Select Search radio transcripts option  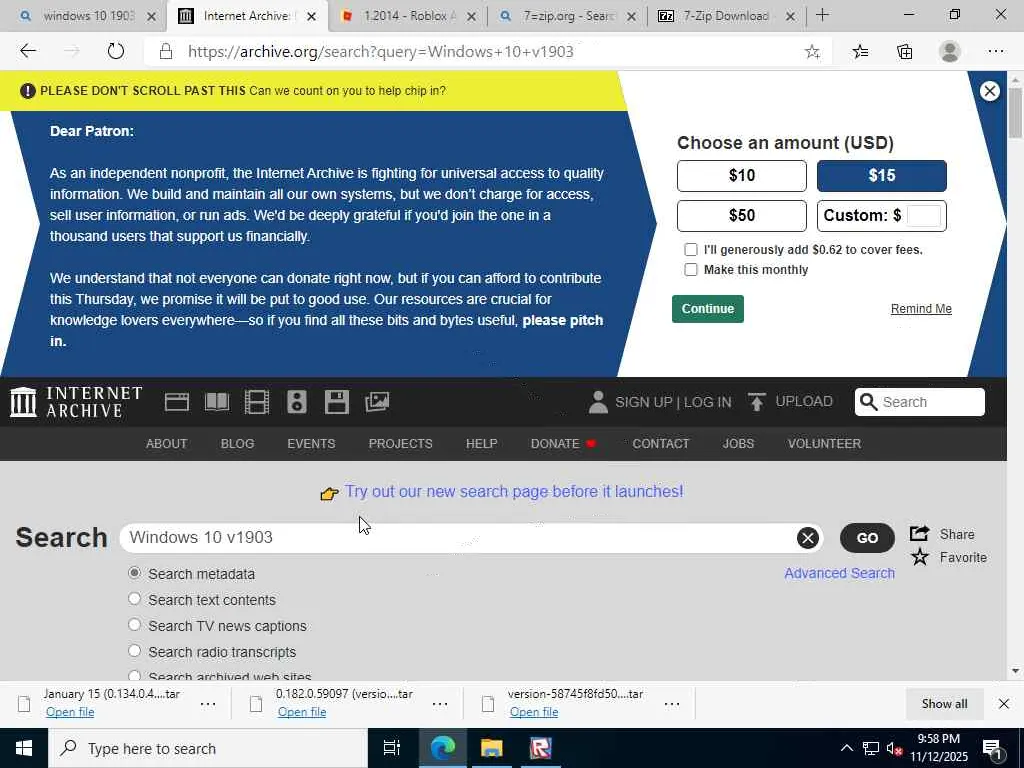pos(135,650)
